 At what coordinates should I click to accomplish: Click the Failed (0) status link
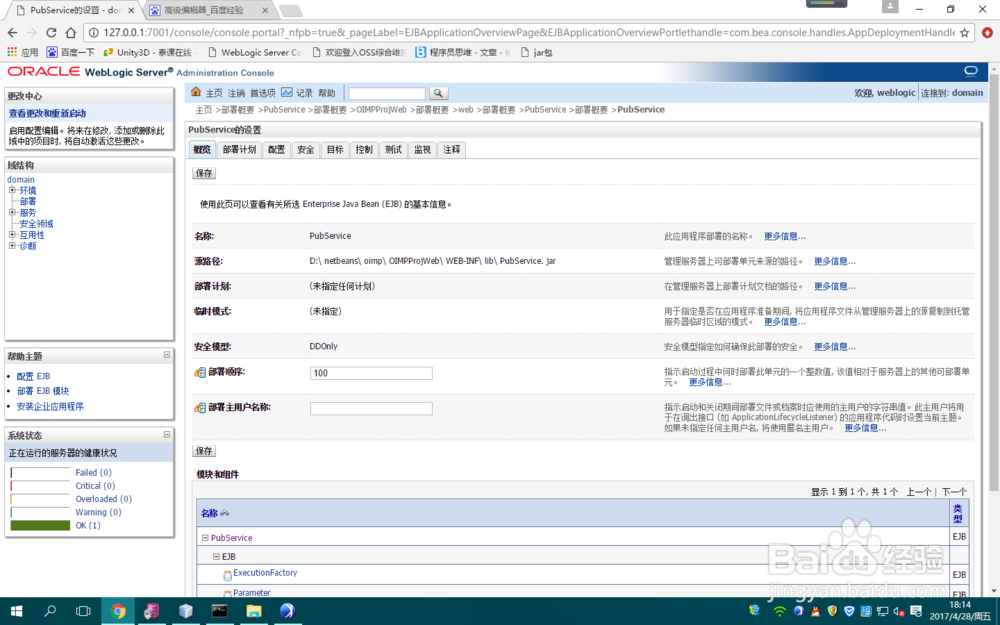pos(93,473)
